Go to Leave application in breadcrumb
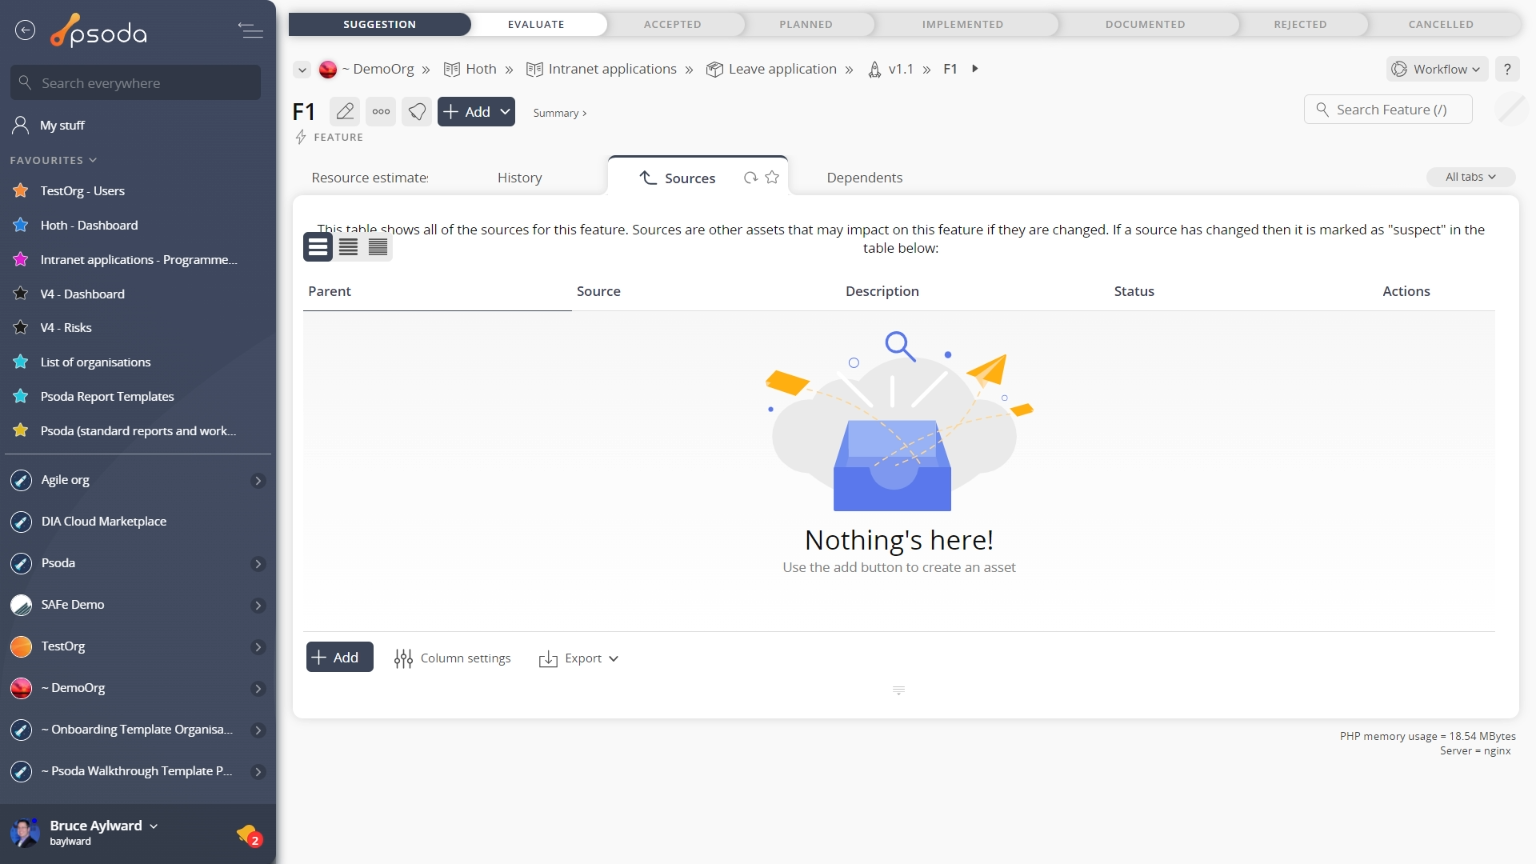The height and width of the screenshot is (864, 1536). (x=771, y=69)
